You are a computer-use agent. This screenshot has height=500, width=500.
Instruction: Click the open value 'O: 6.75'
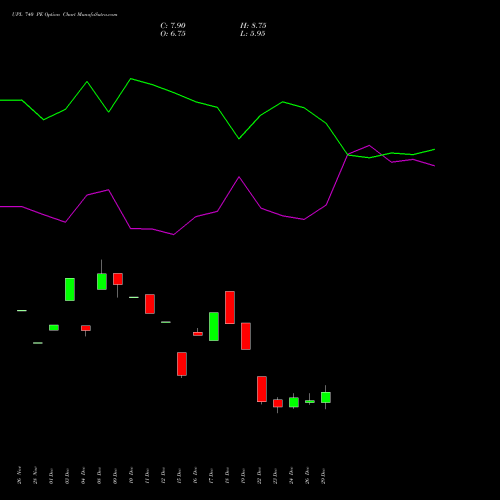coord(173,34)
